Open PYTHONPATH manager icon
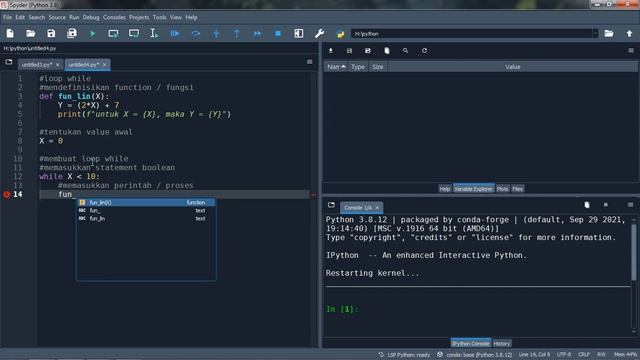The width and height of the screenshot is (640, 360). point(340,34)
